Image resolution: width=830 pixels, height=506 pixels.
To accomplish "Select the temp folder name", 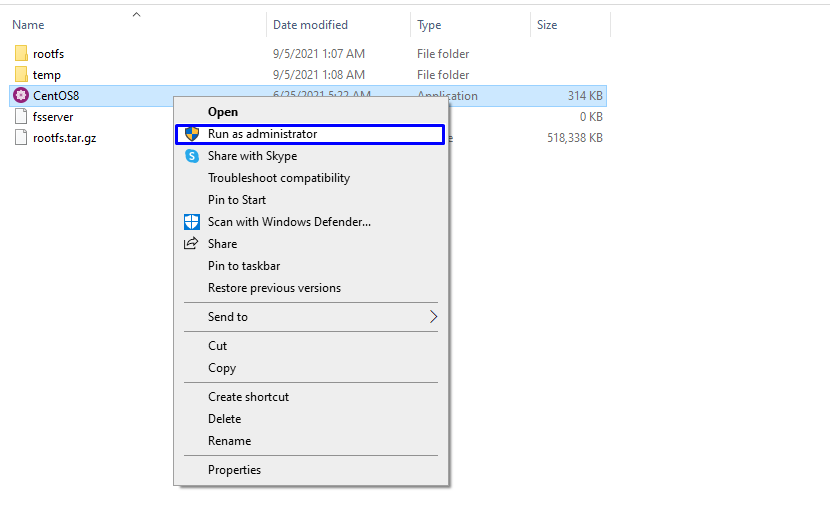I will pyautogui.click(x=47, y=75).
